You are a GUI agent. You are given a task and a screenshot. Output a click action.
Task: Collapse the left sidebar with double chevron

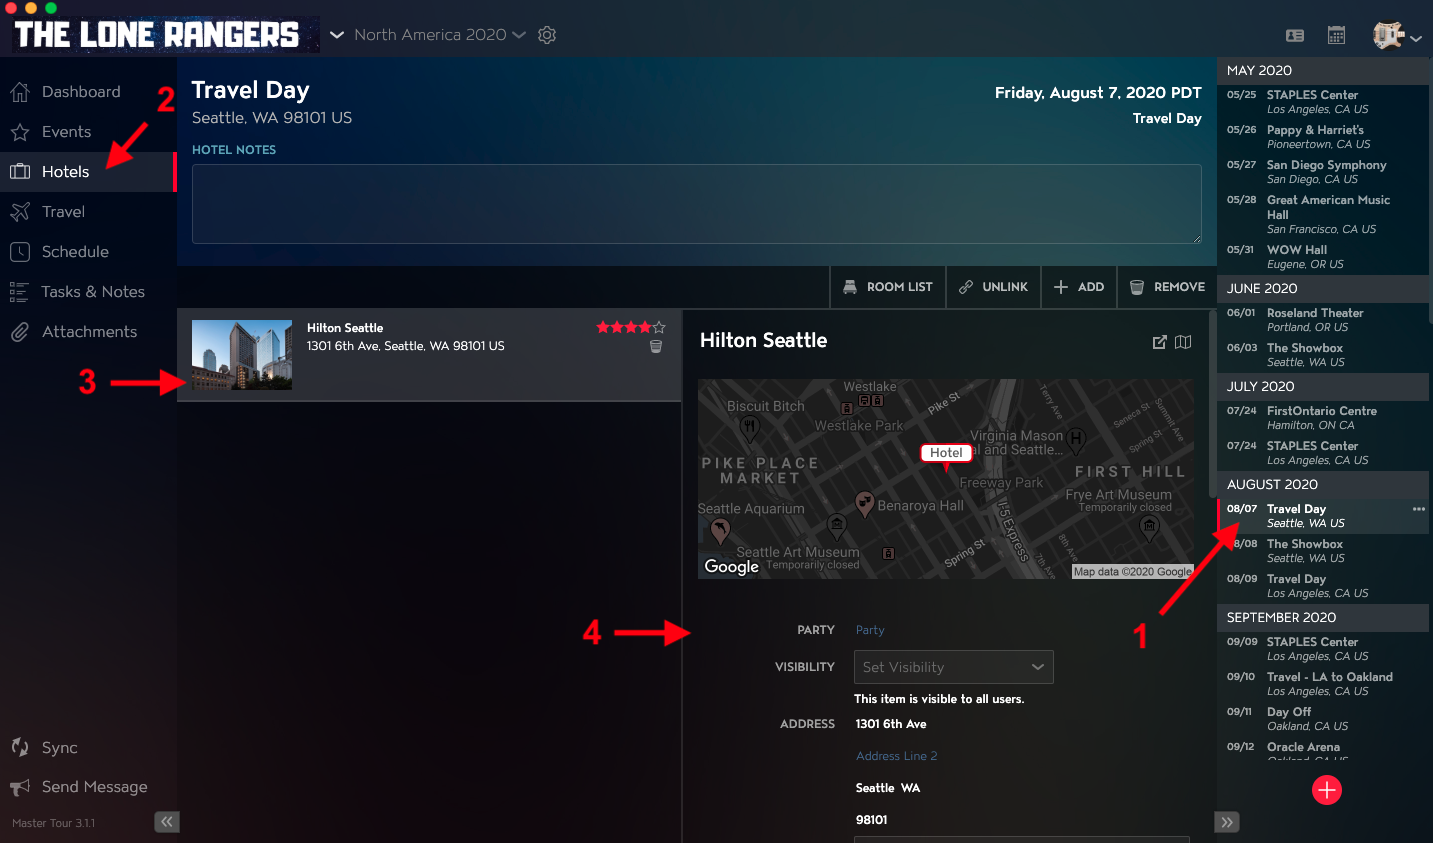[x=167, y=822]
